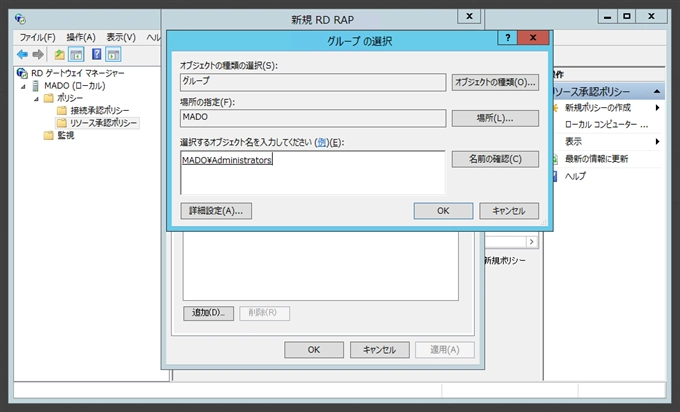Viewport: 680px width, 412px height.
Task: Click 最新の情報に更新 action
Action: (x=596, y=159)
